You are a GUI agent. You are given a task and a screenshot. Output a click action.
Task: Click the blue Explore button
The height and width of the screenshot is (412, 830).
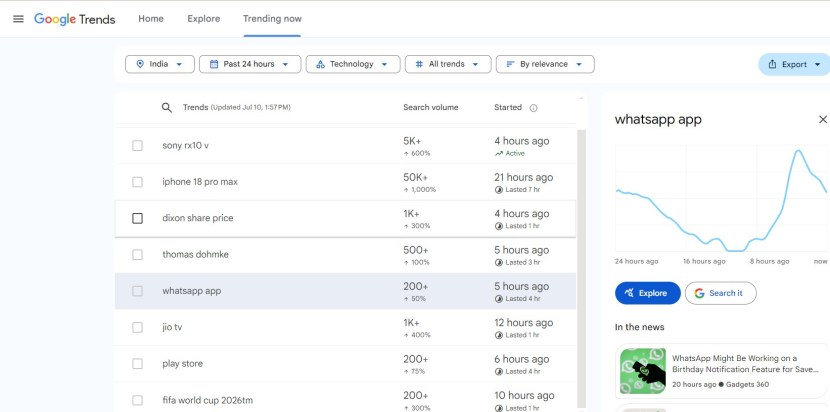[647, 293]
